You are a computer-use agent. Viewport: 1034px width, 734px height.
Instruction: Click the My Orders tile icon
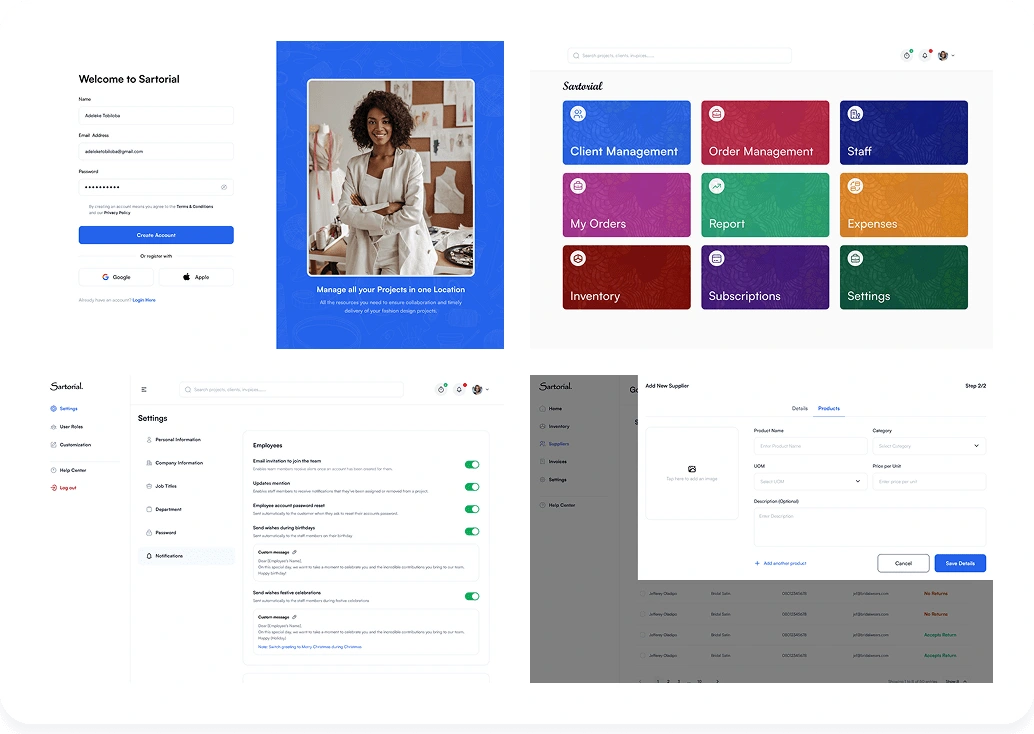tap(578, 186)
